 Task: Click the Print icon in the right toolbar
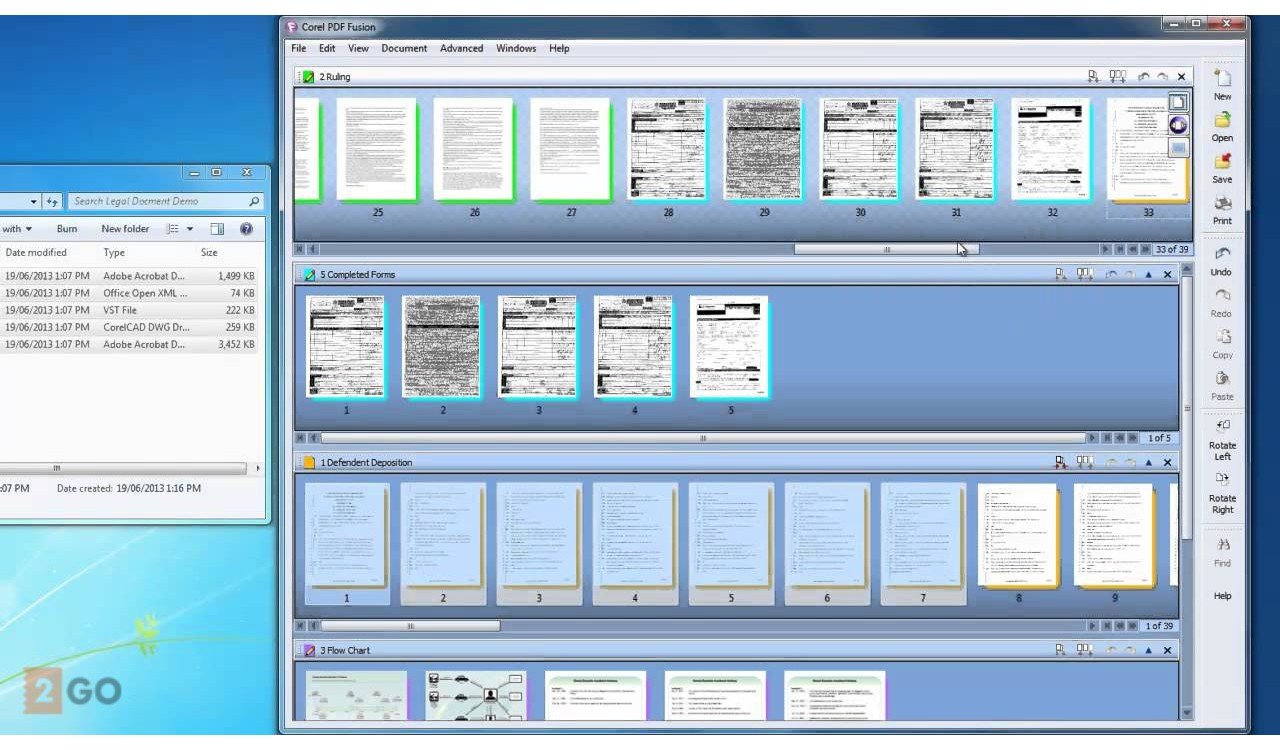click(x=1222, y=203)
